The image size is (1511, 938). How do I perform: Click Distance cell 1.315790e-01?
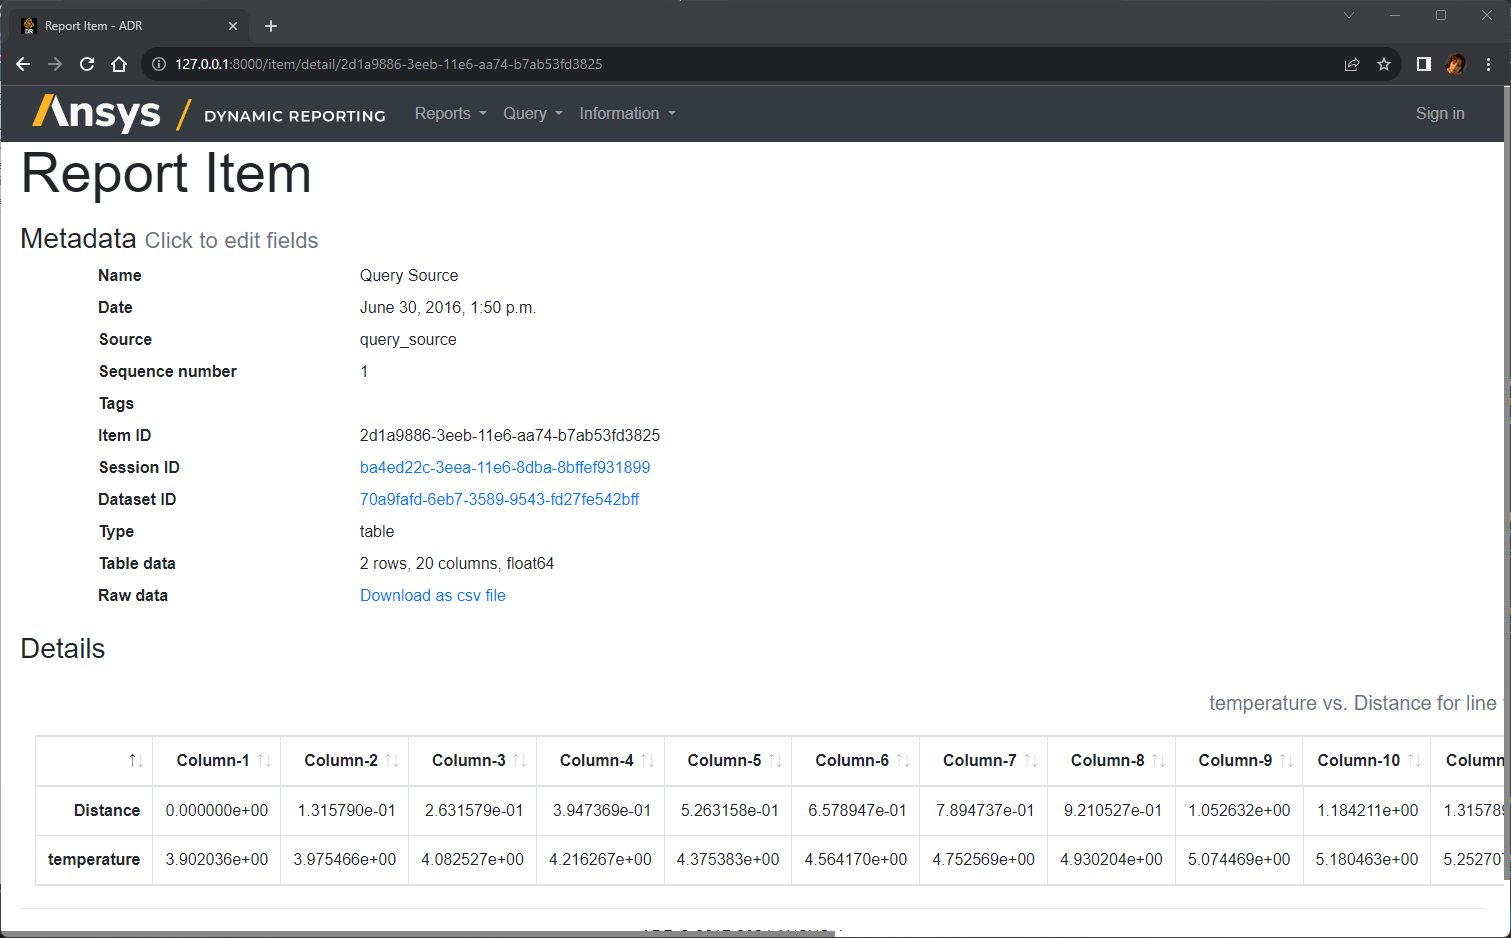pyautogui.click(x=346, y=810)
